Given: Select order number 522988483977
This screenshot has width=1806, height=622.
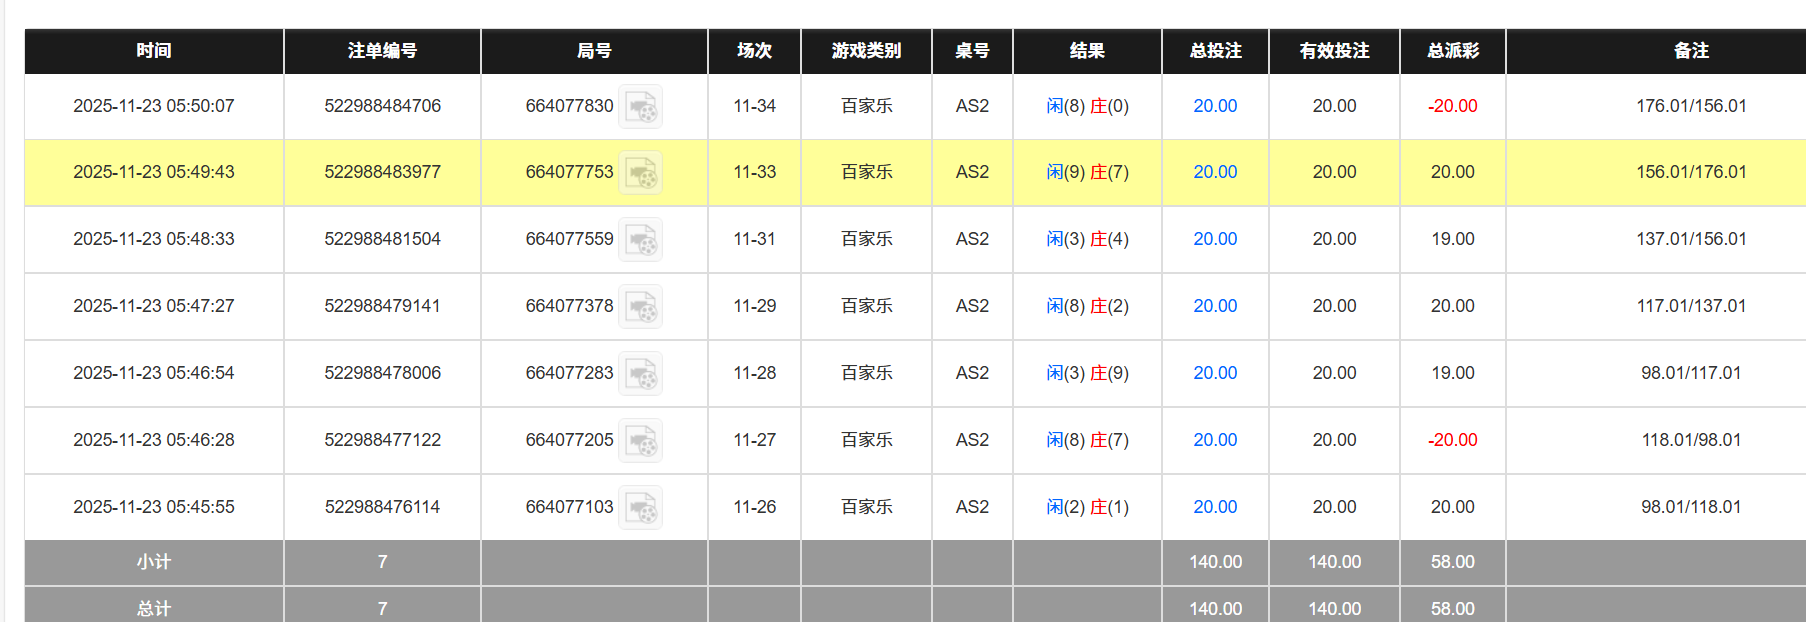Looking at the screenshot, I should (x=382, y=172).
